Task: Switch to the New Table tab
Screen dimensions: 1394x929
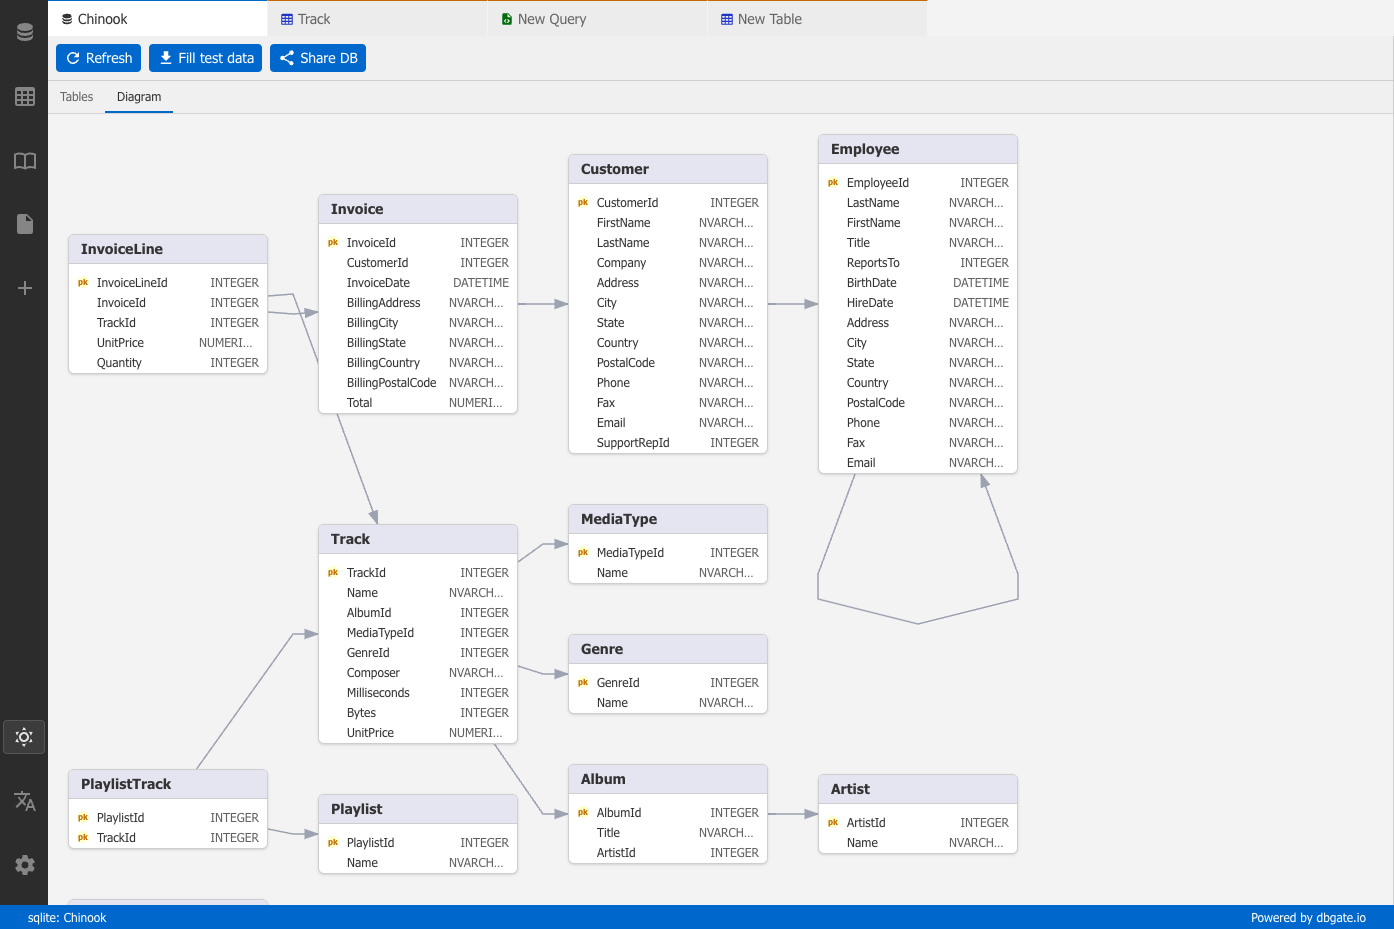Action: (817, 19)
